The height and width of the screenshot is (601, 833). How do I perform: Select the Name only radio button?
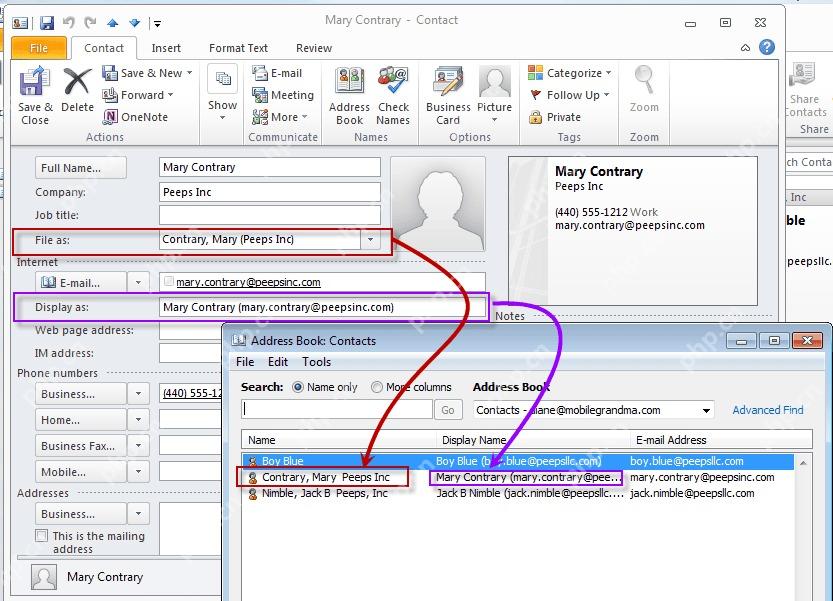(x=298, y=387)
